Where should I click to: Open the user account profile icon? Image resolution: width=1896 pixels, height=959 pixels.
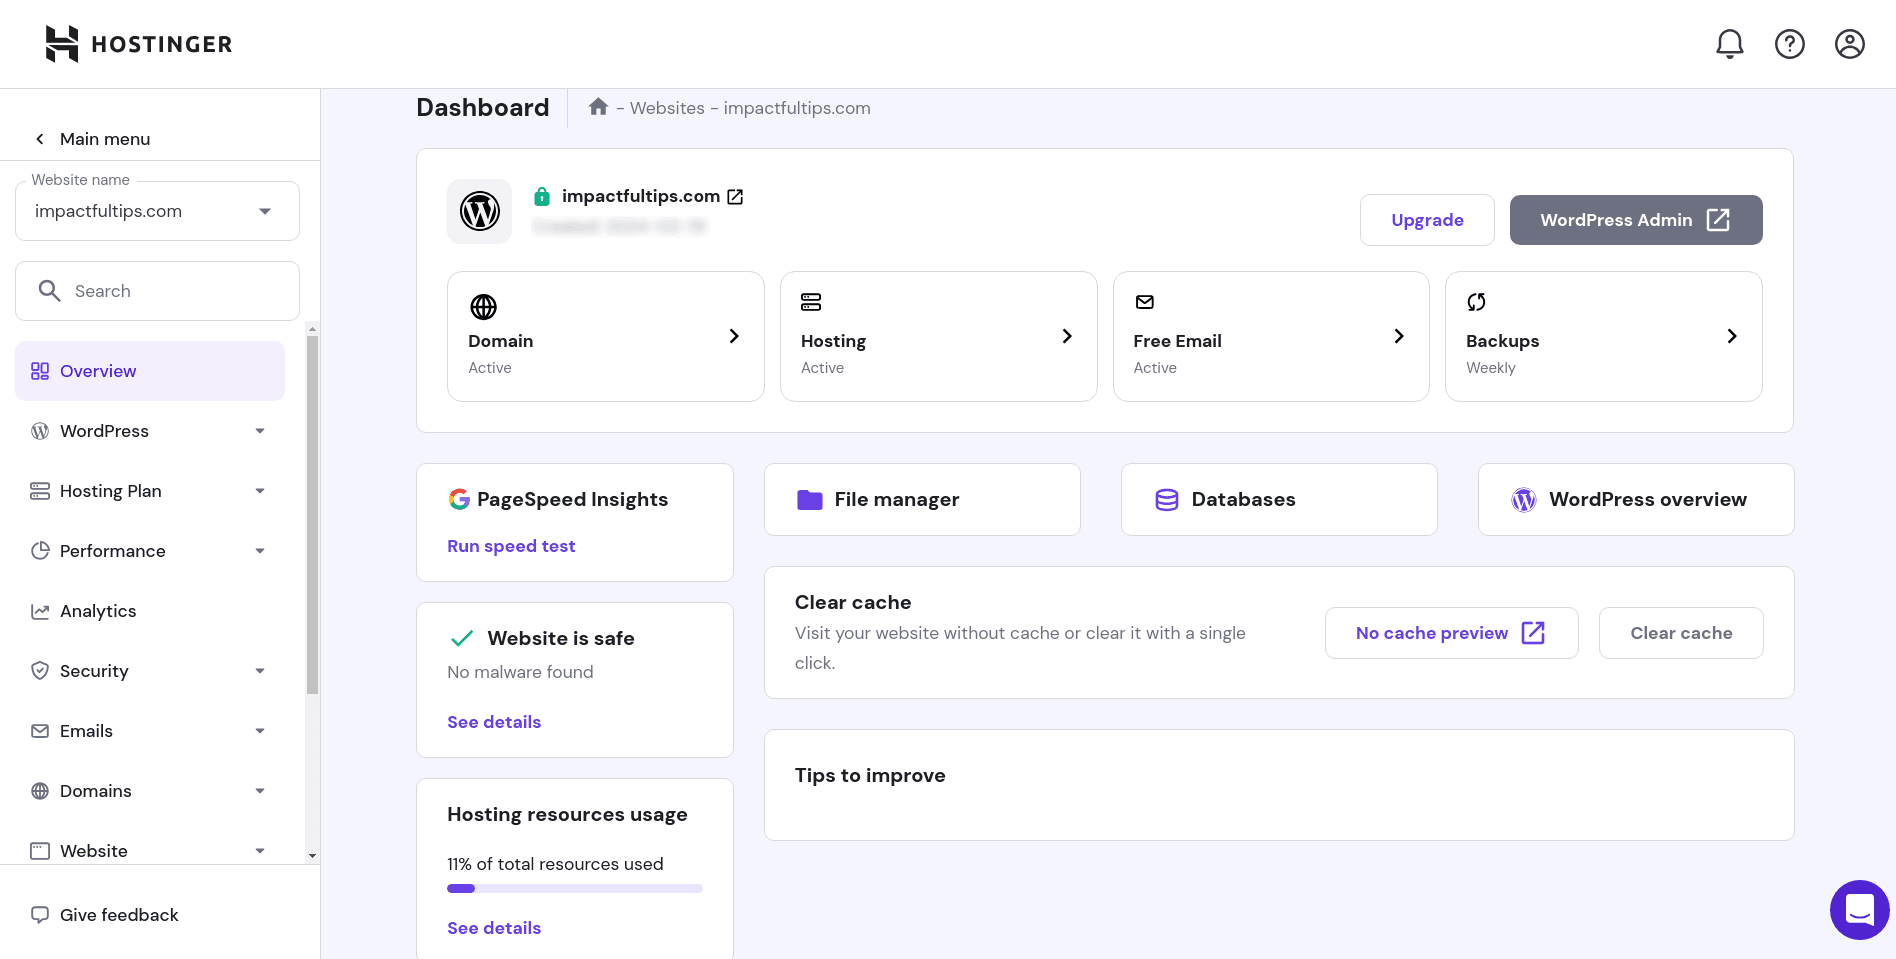[x=1850, y=44]
